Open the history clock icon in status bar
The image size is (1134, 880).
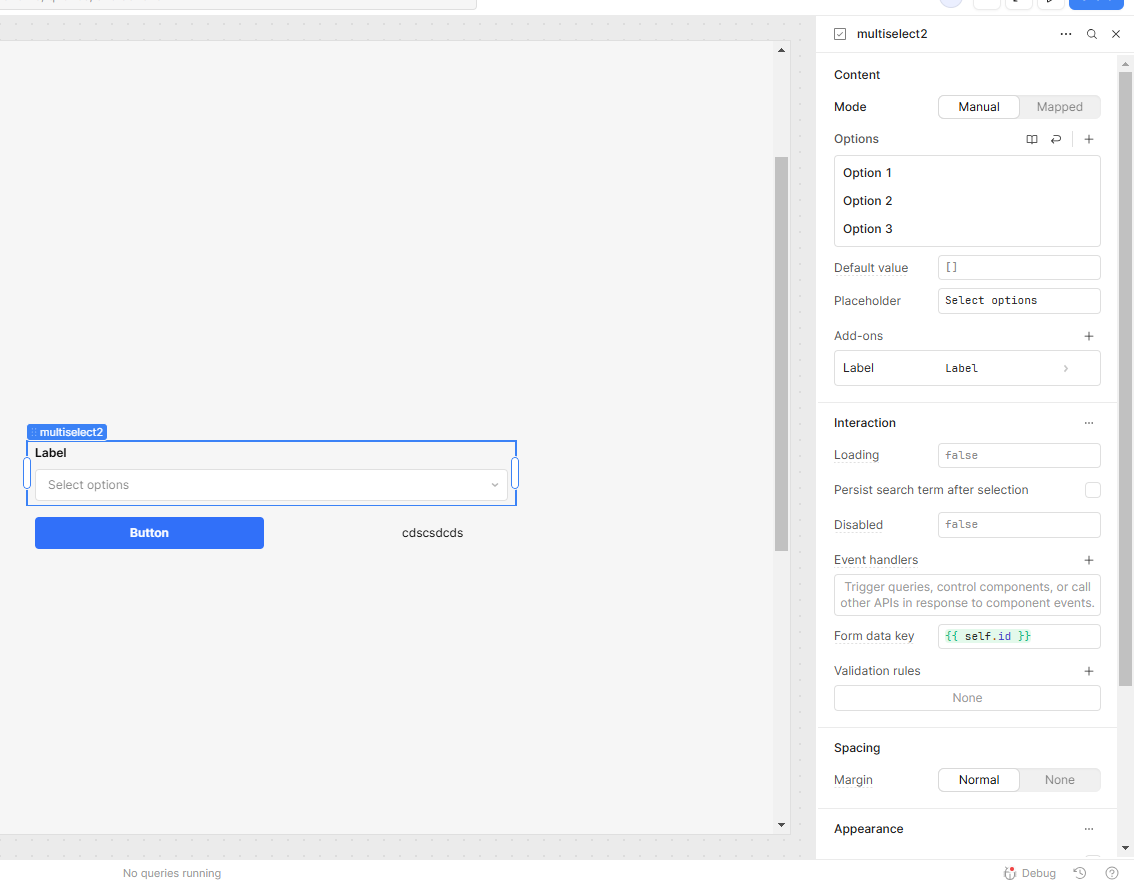[1080, 873]
